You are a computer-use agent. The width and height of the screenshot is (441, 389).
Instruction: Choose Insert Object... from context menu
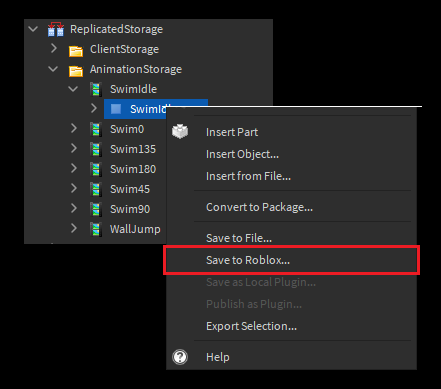(x=291, y=154)
